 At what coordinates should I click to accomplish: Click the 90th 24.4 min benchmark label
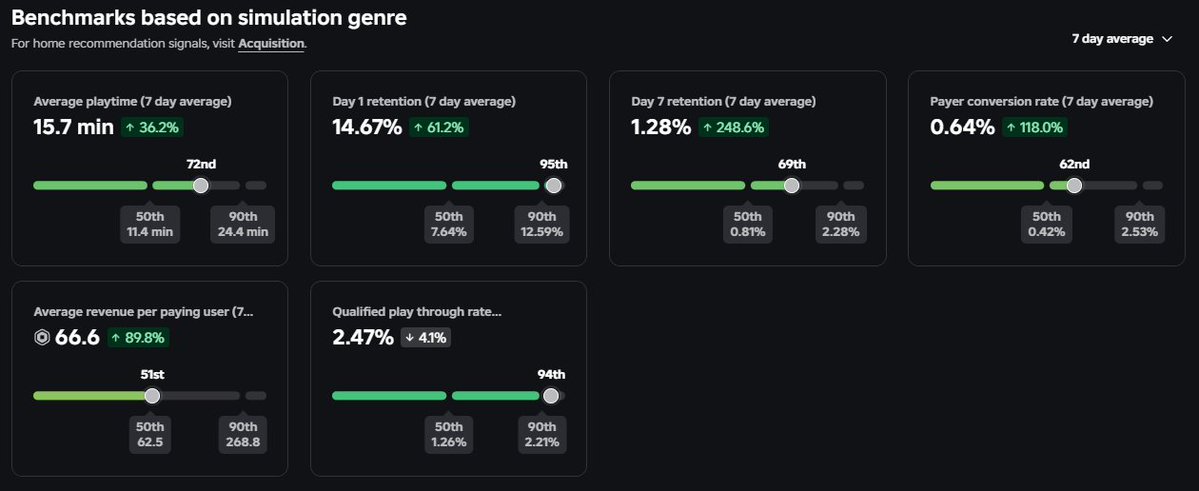[242, 224]
